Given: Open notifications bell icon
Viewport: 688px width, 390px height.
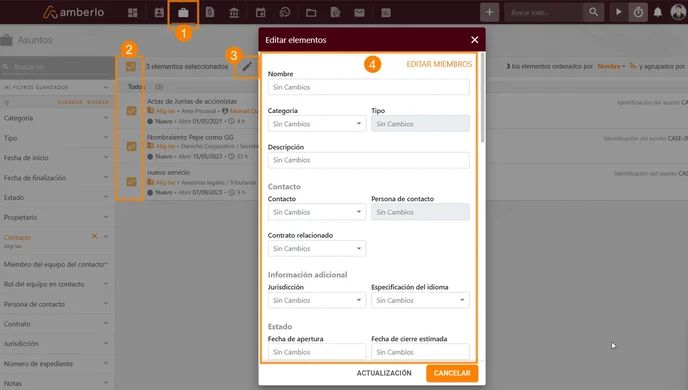Looking at the screenshot, I should pos(658,12).
